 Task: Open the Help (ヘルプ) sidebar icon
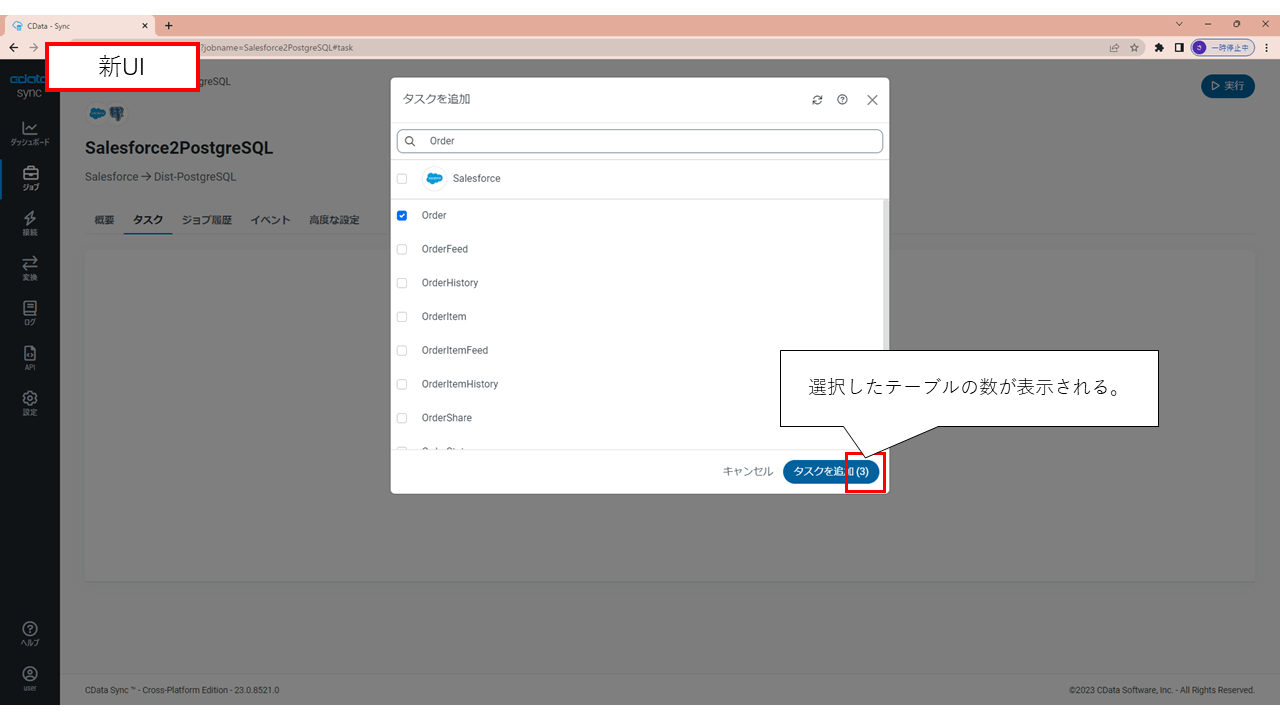(30, 633)
